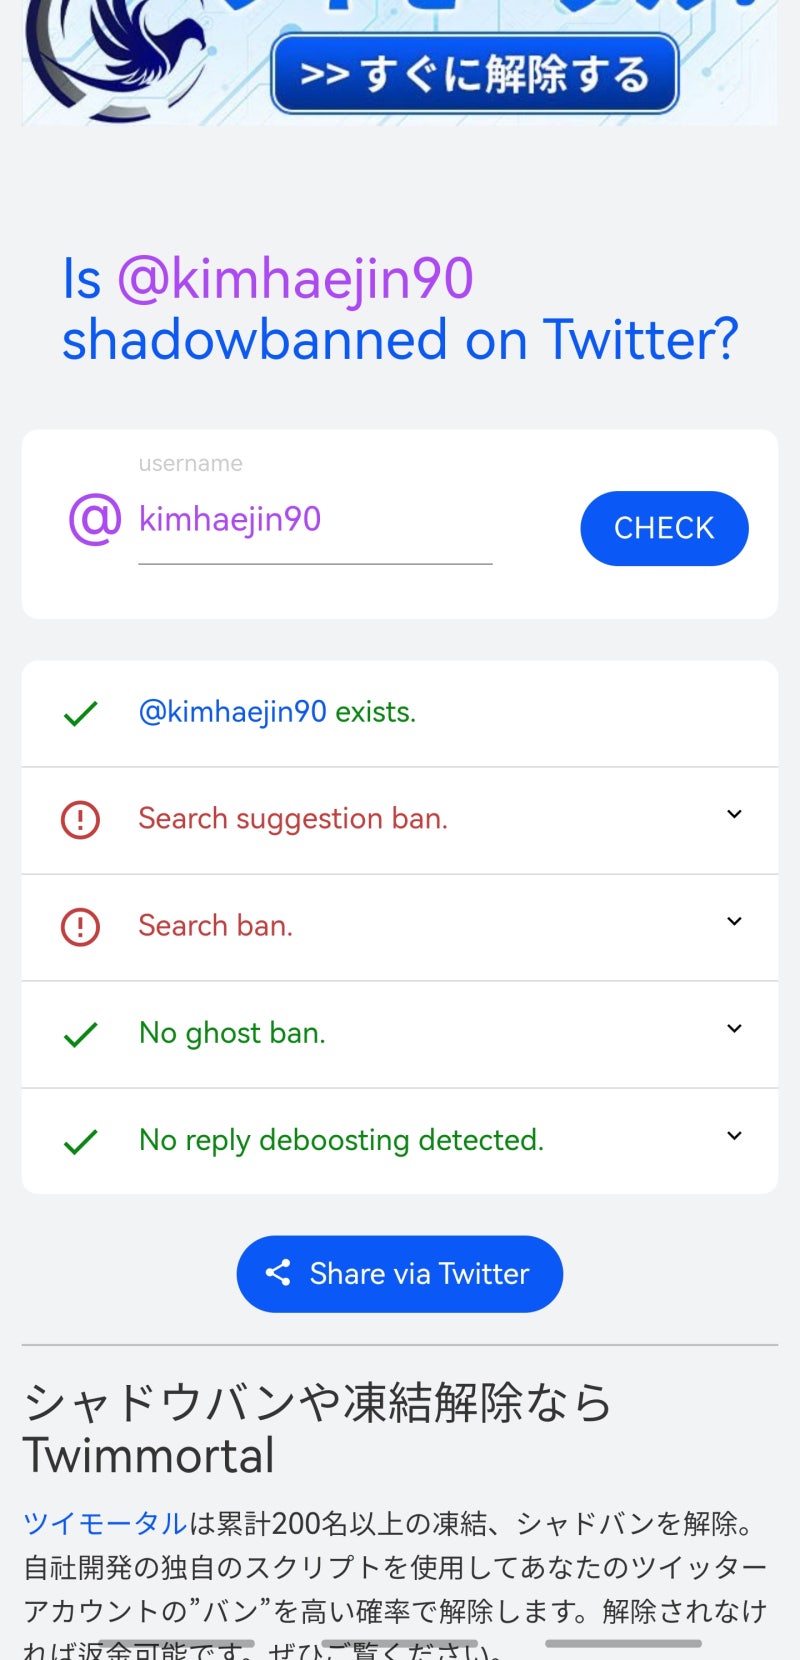Tap the すぐに解除する banner button
Viewport: 800px width, 1660px height.
(x=475, y=74)
